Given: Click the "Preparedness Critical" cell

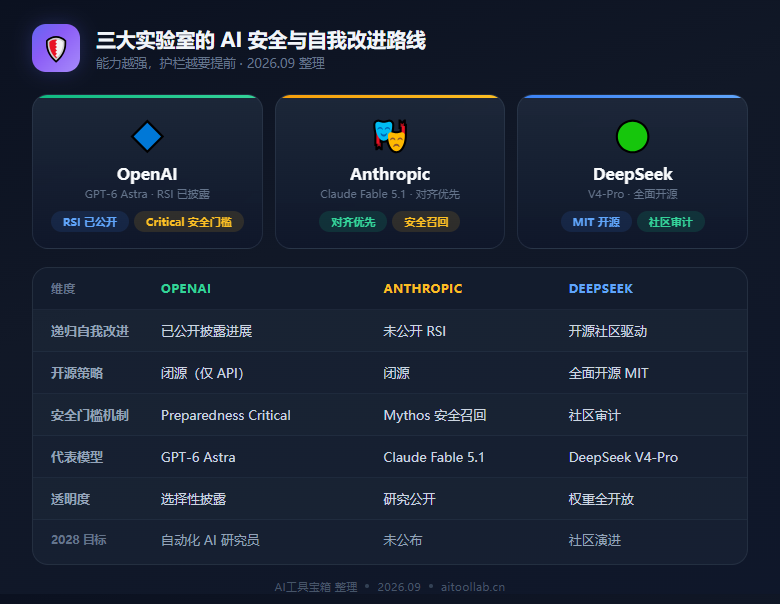Looking at the screenshot, I should tap(226, 415).
